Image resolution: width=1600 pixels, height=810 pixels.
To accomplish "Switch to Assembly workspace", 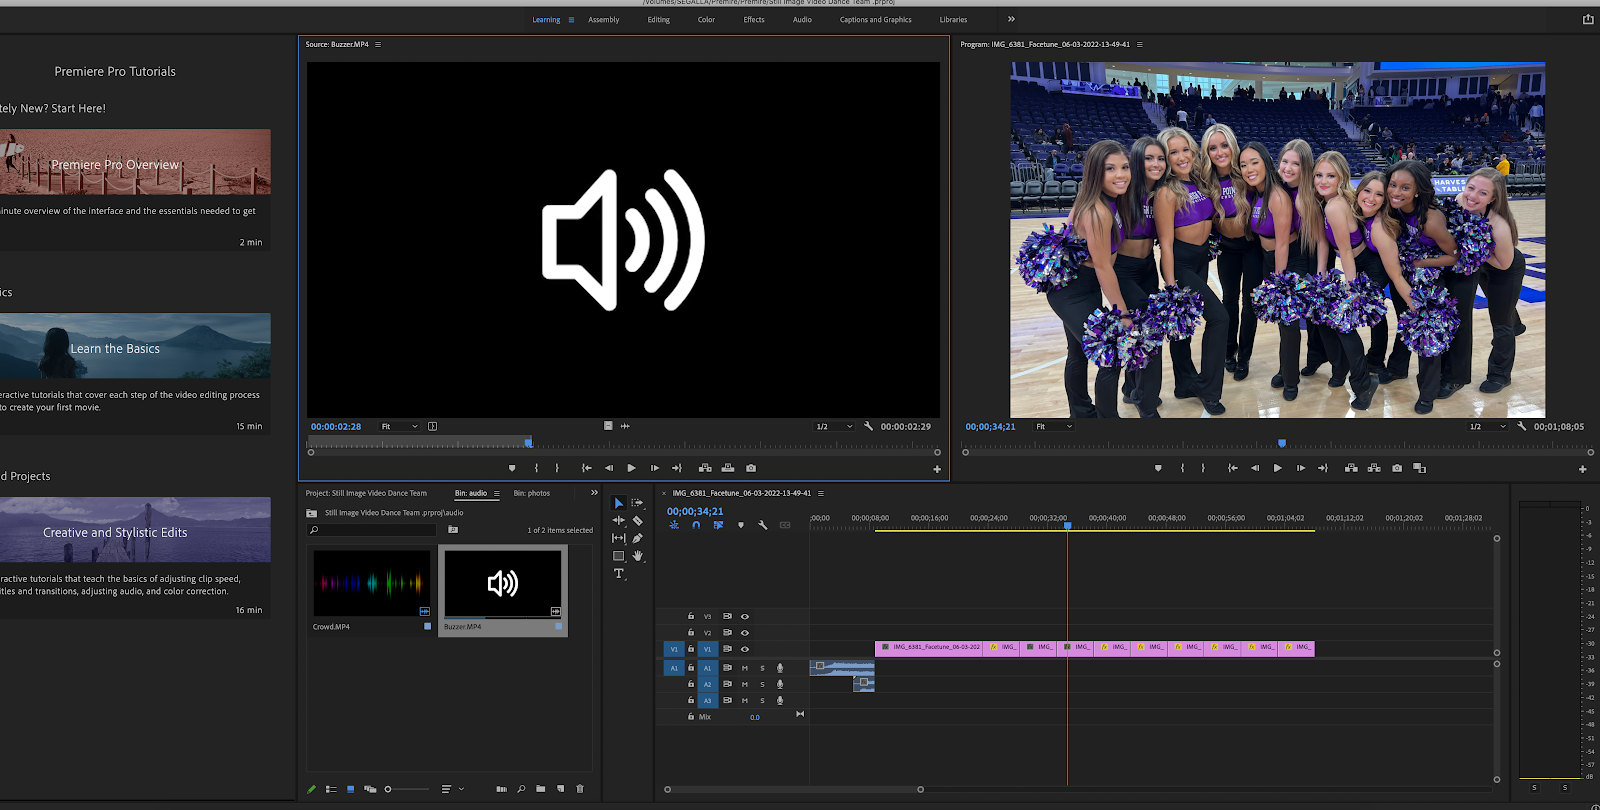I will (x=603, y=20).
